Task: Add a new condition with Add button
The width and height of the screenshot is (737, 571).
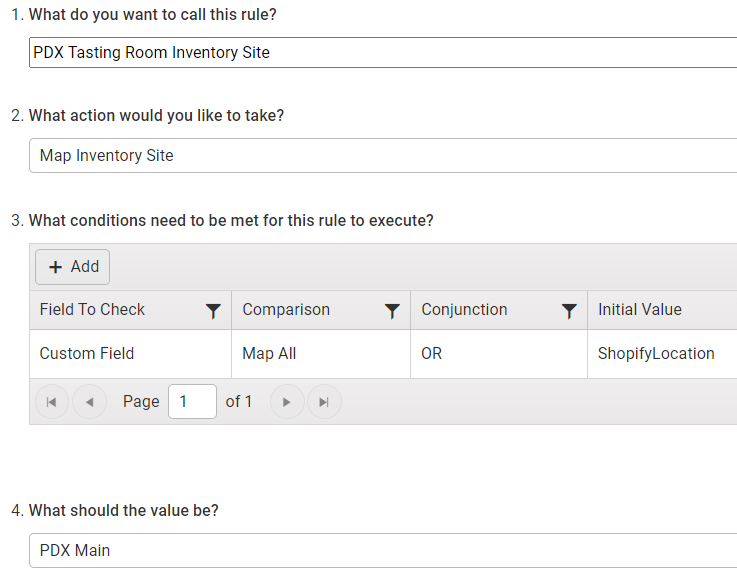Action: pyautogui.click(x=72, y=267)
